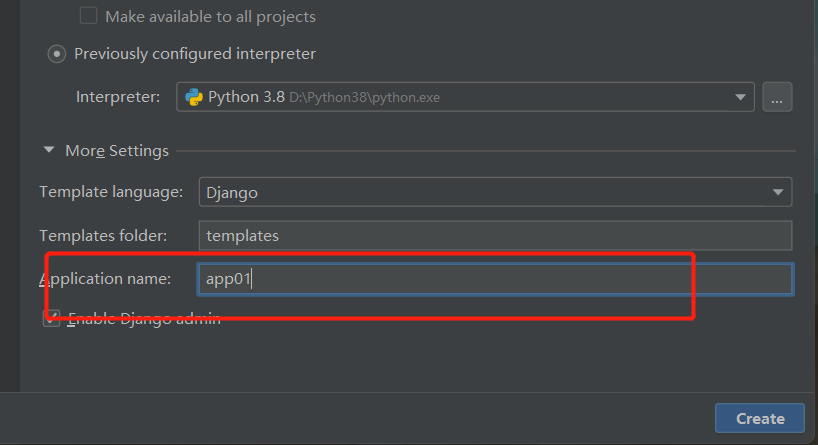
Task: Click the Templates folder label
Action: click(x=103, y=236)
